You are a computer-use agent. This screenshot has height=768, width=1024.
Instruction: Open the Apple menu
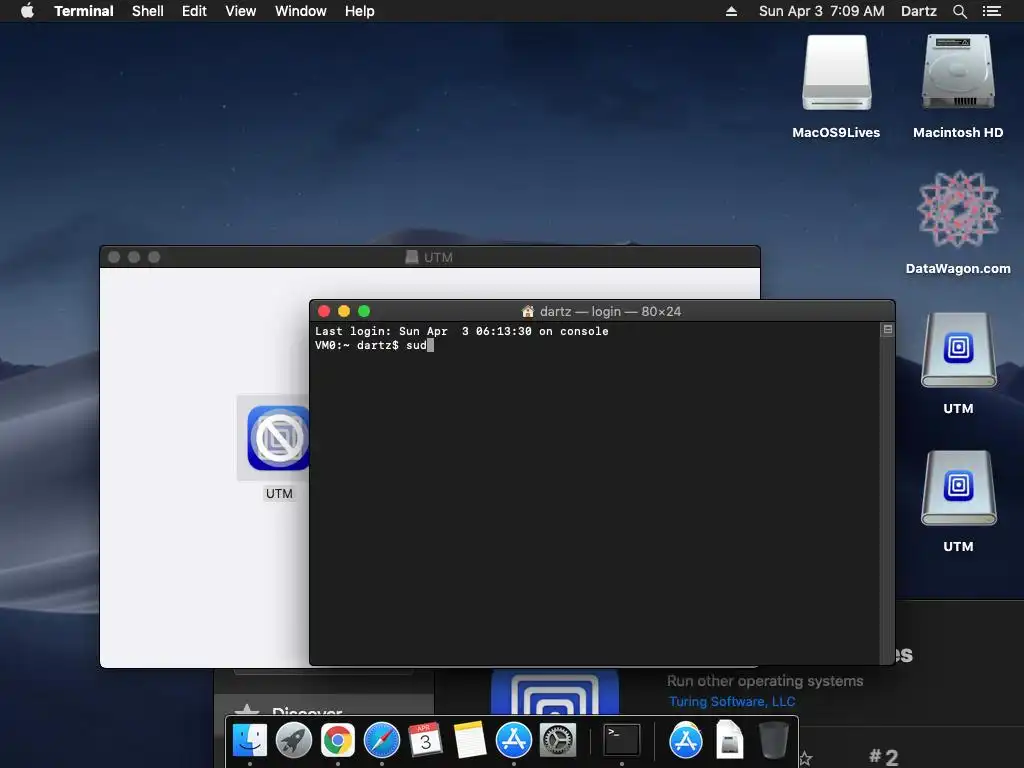(27, 11)
